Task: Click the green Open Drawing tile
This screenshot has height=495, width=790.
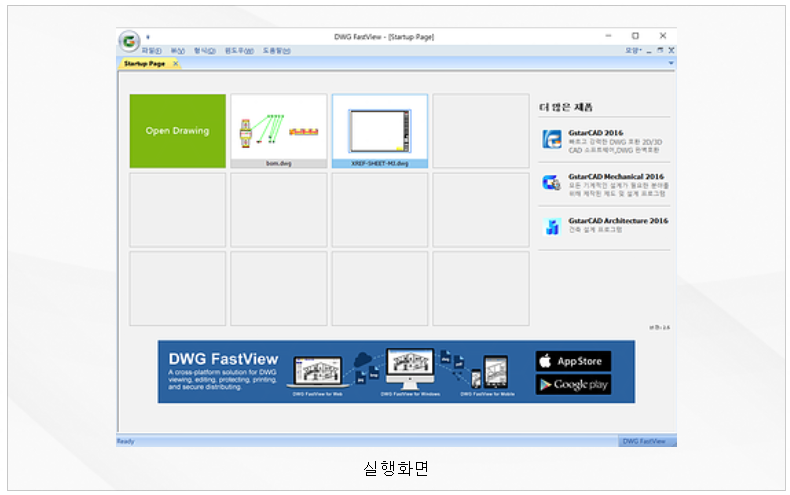Action: point(177,131)
